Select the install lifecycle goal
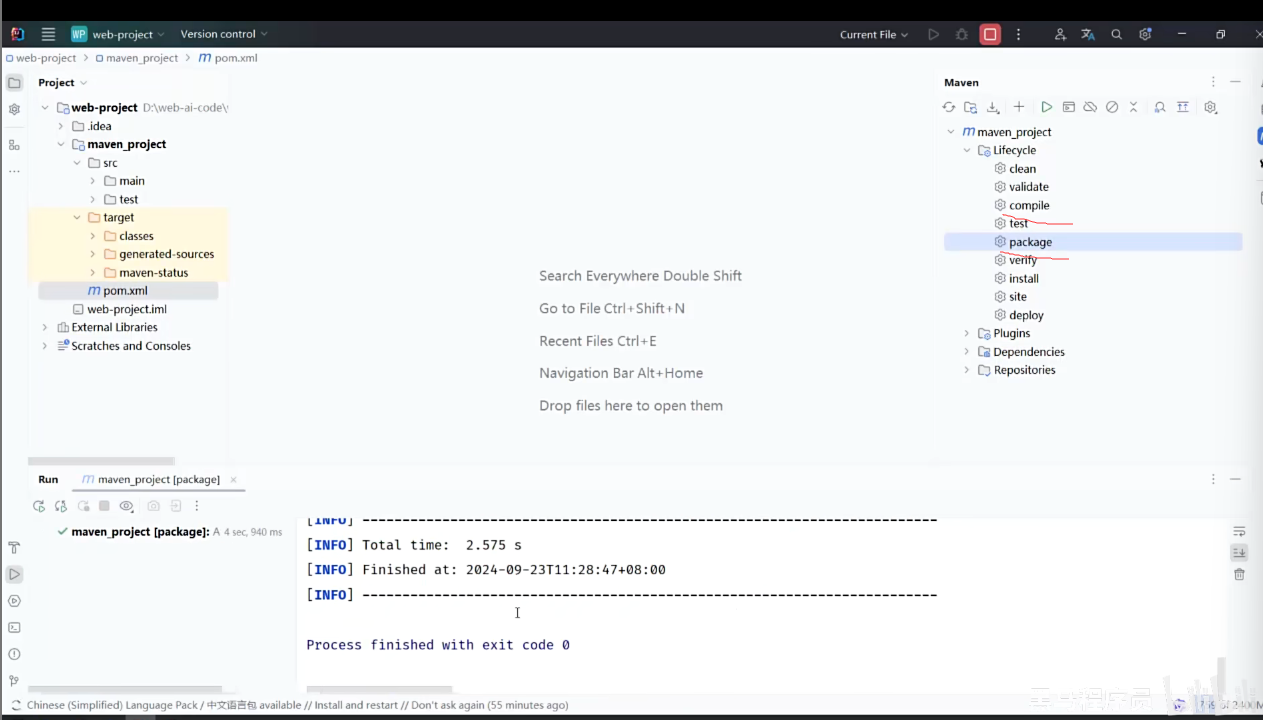 point(1016,278)
